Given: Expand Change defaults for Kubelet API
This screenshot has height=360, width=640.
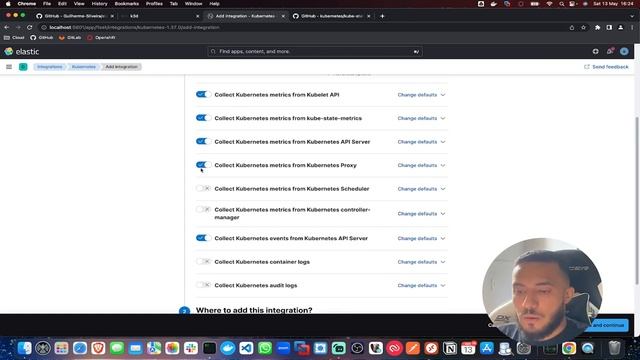Looking at the screenshot, I should (421, 95).
